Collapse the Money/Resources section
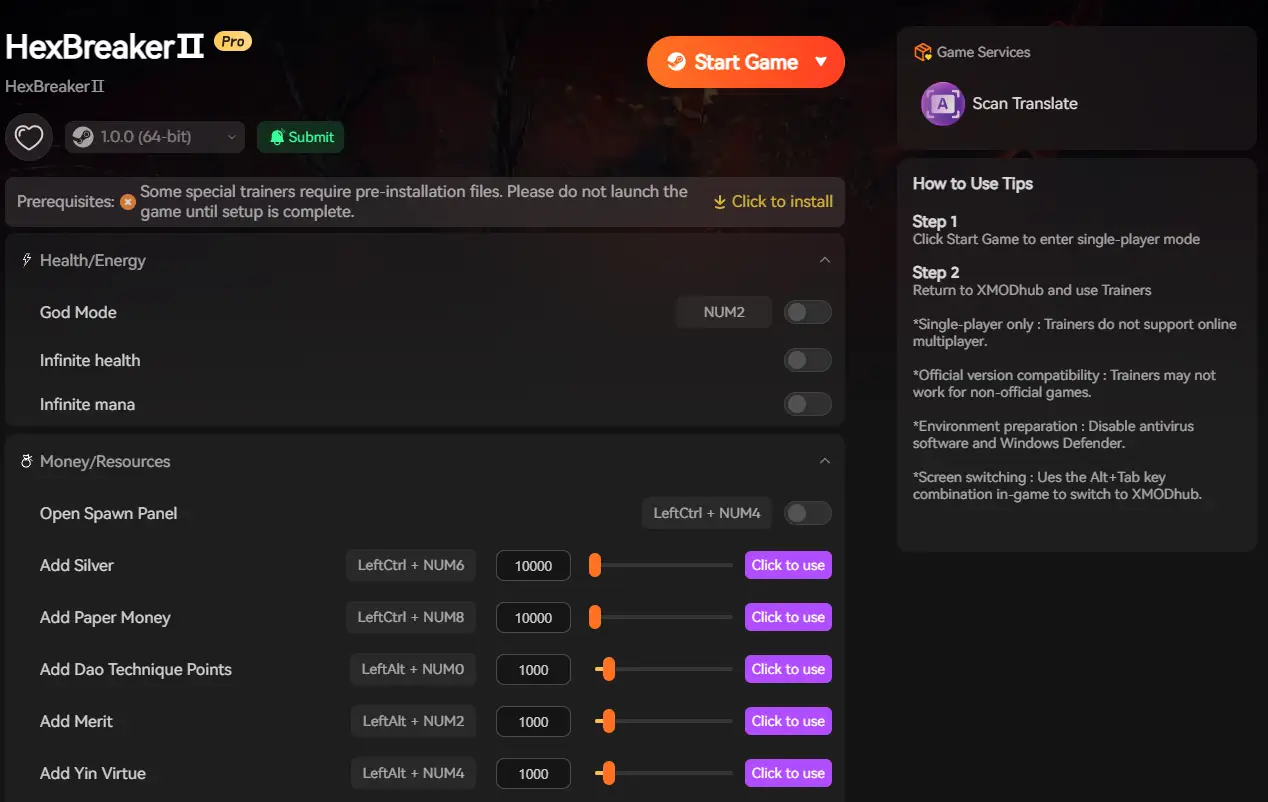 (x=825, y=461)
